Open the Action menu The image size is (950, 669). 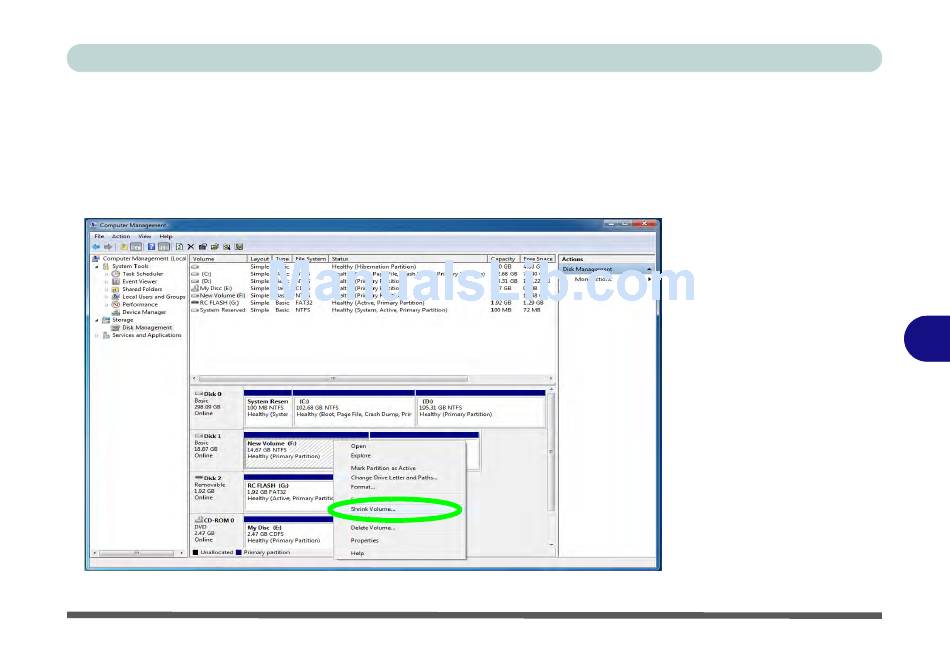pos(121,236)
